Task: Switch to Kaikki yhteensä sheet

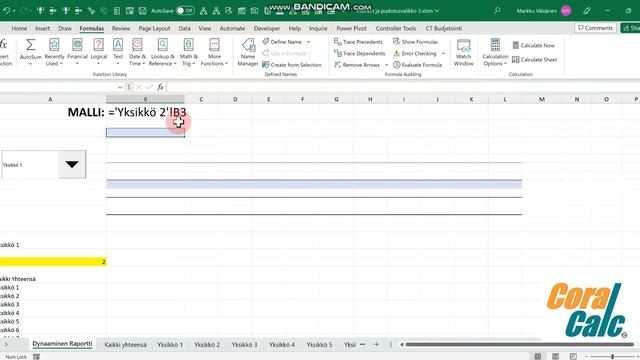Action: point(125,344)
